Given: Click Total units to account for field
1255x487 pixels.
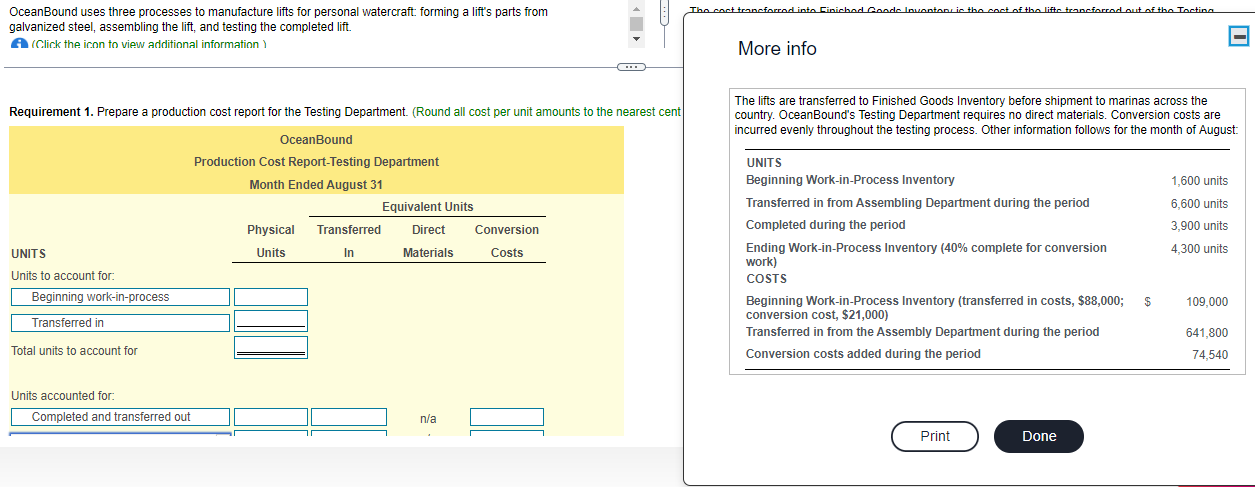Looking at the screenshot, I should click(x=271, y=347).
